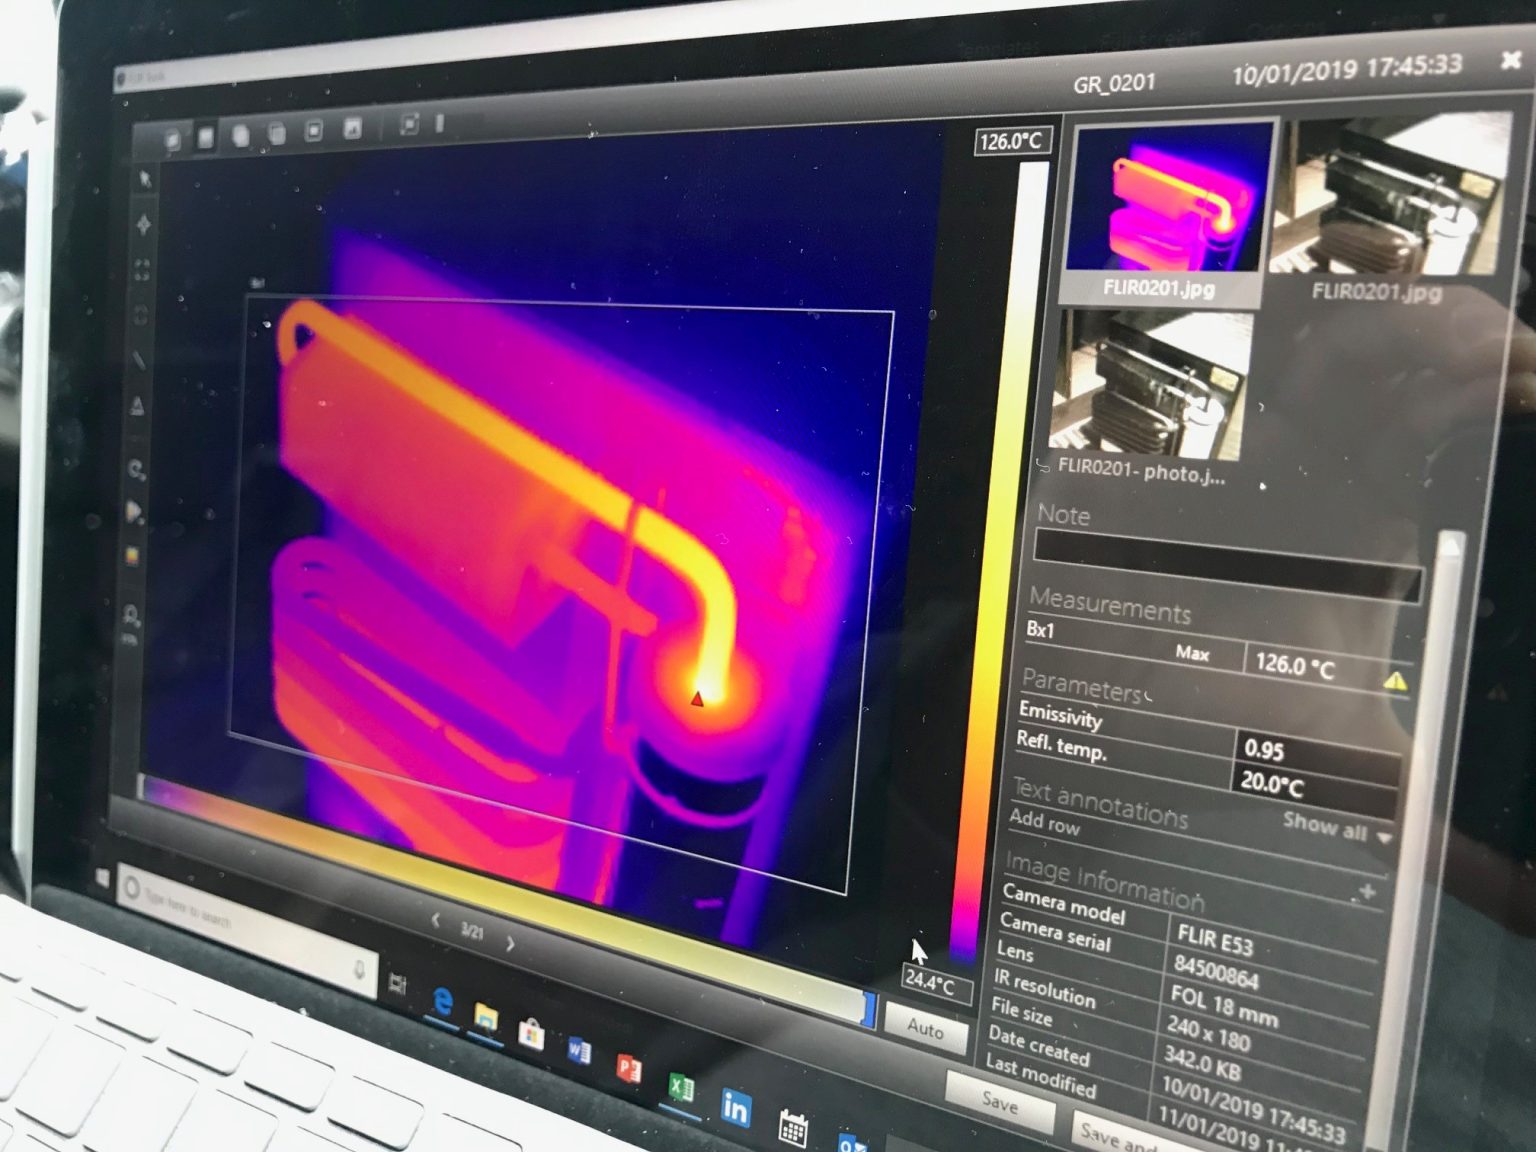The height and width of the screenshot is (1152, 1536).
Task: Click the magnifier zoom tool
Action: tap(131, 615)
